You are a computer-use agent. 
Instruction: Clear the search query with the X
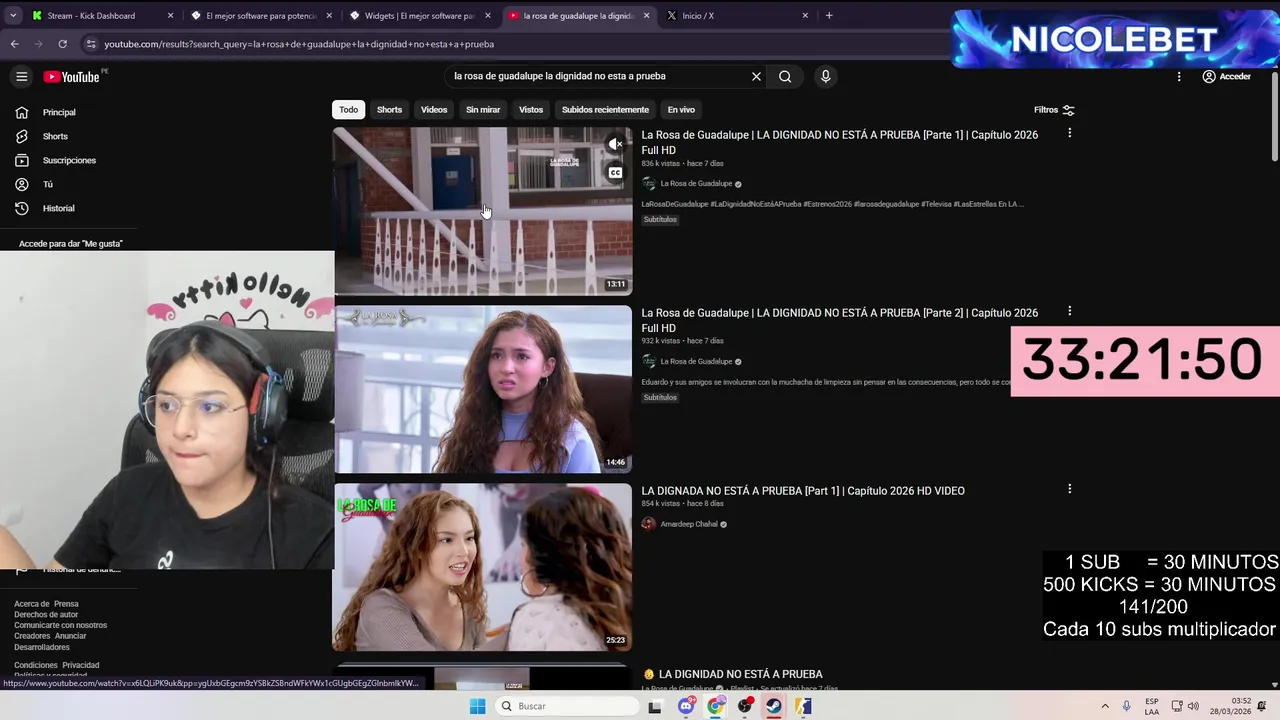pyautogui.click(x=756, y=76)
